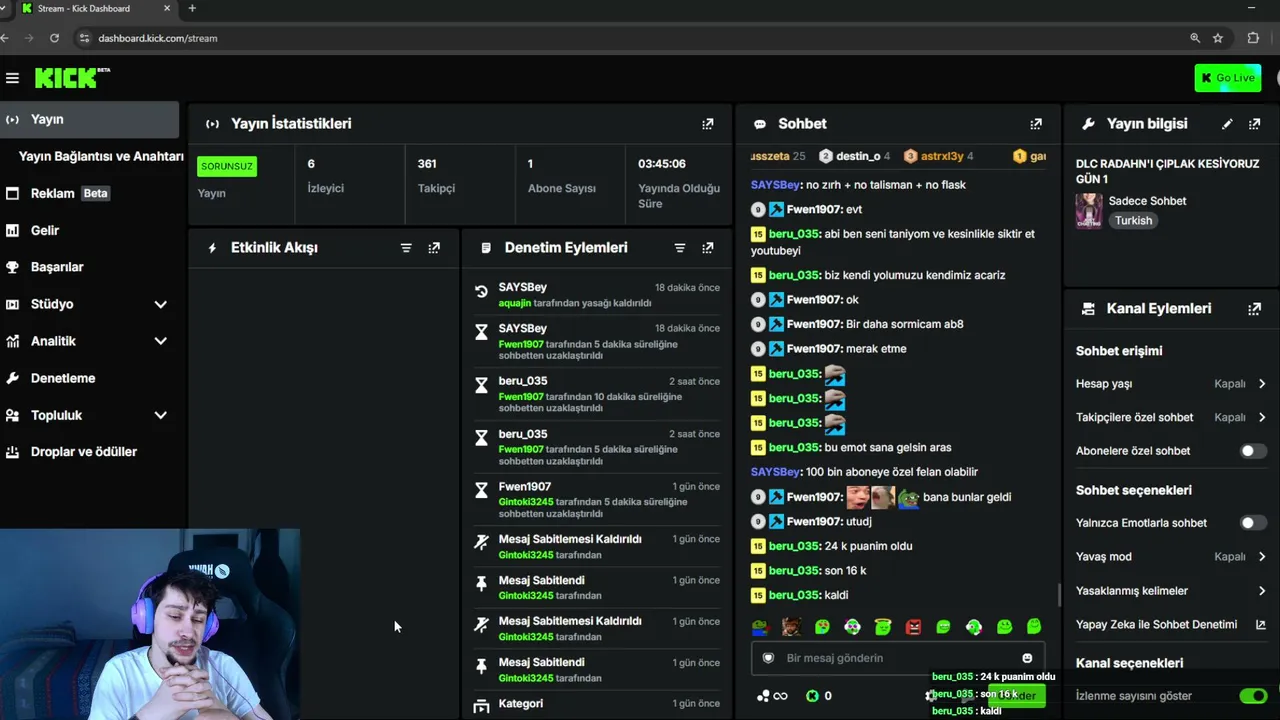Open Hesap yaşı setting
Viewport: 1280px width, 720px height.
pyautogui.click(x=1171, y=384)
